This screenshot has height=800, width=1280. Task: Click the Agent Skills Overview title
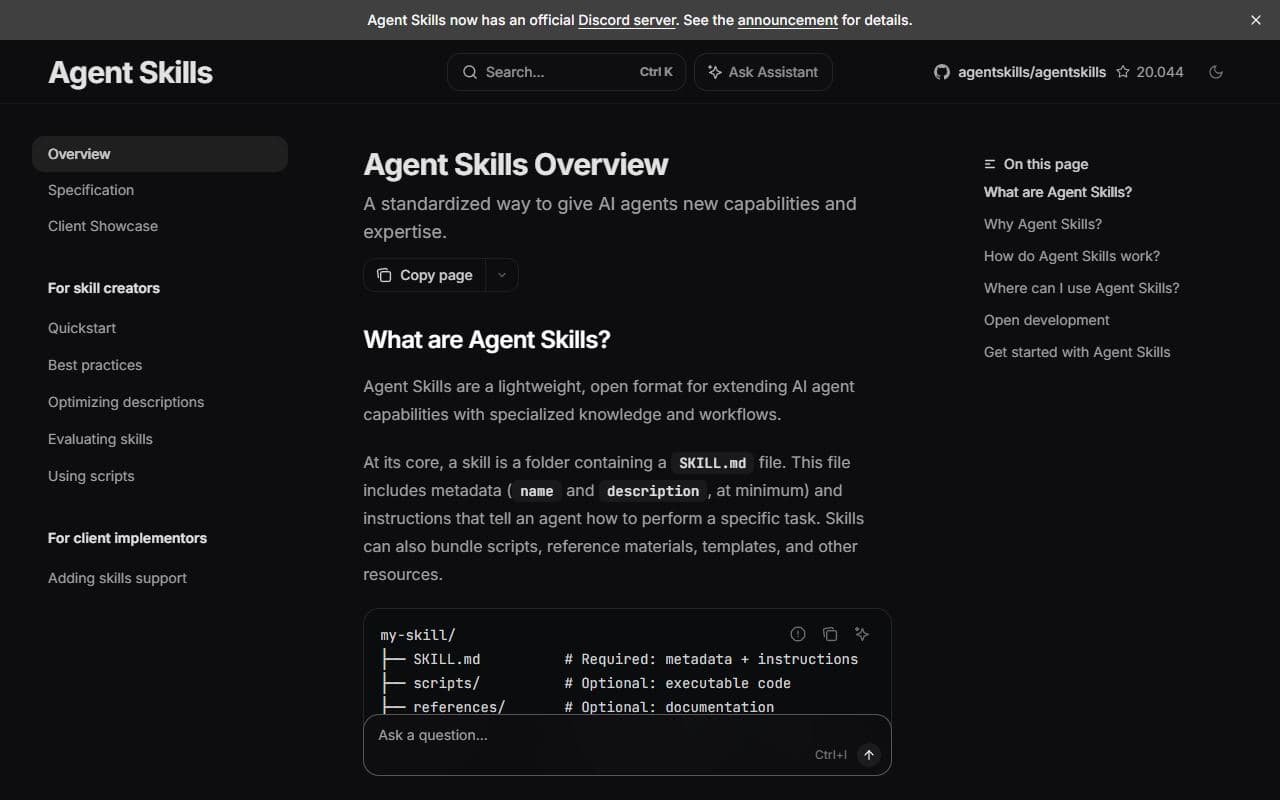tap(516, 164)
